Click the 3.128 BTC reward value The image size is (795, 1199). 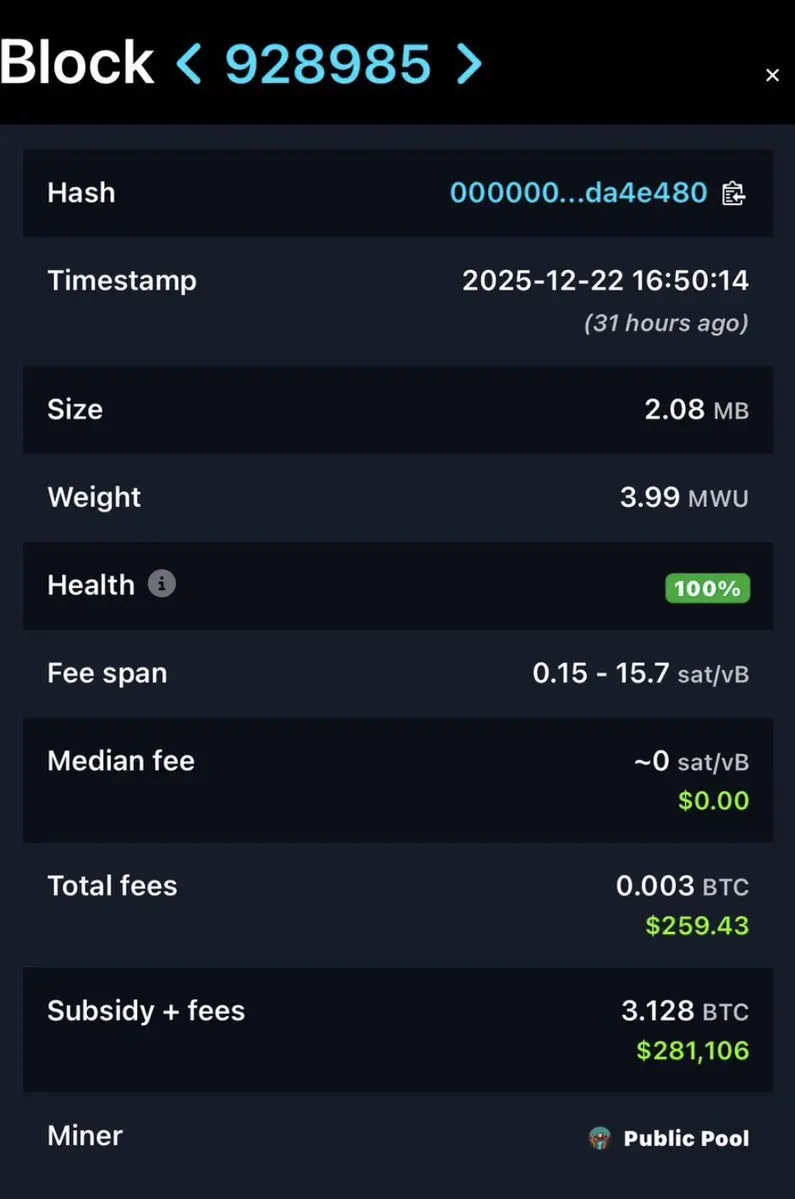pyautogui.click(x=684, y=1011)
